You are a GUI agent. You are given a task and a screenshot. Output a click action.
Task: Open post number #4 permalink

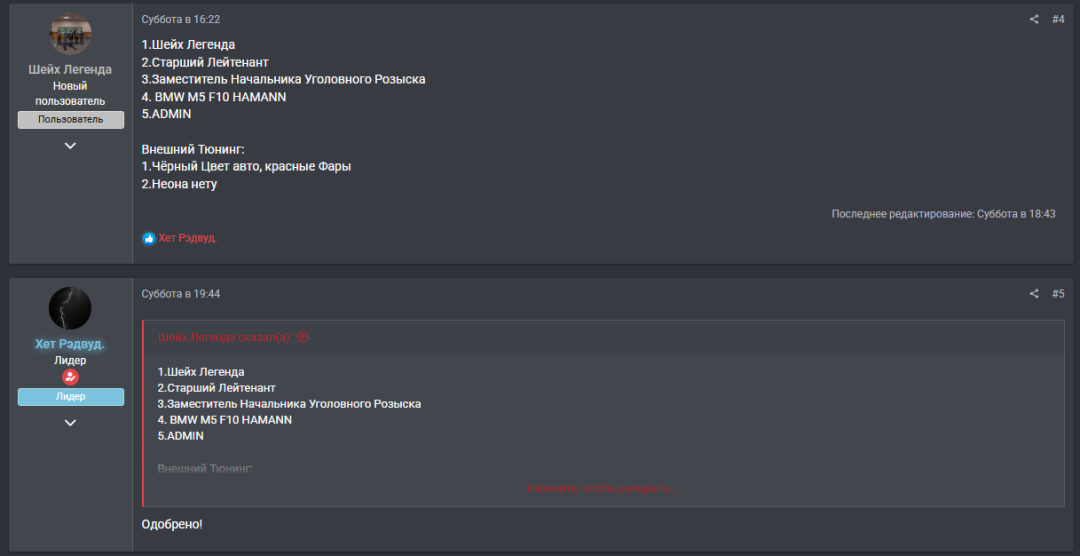click(x=1058, y=19)
